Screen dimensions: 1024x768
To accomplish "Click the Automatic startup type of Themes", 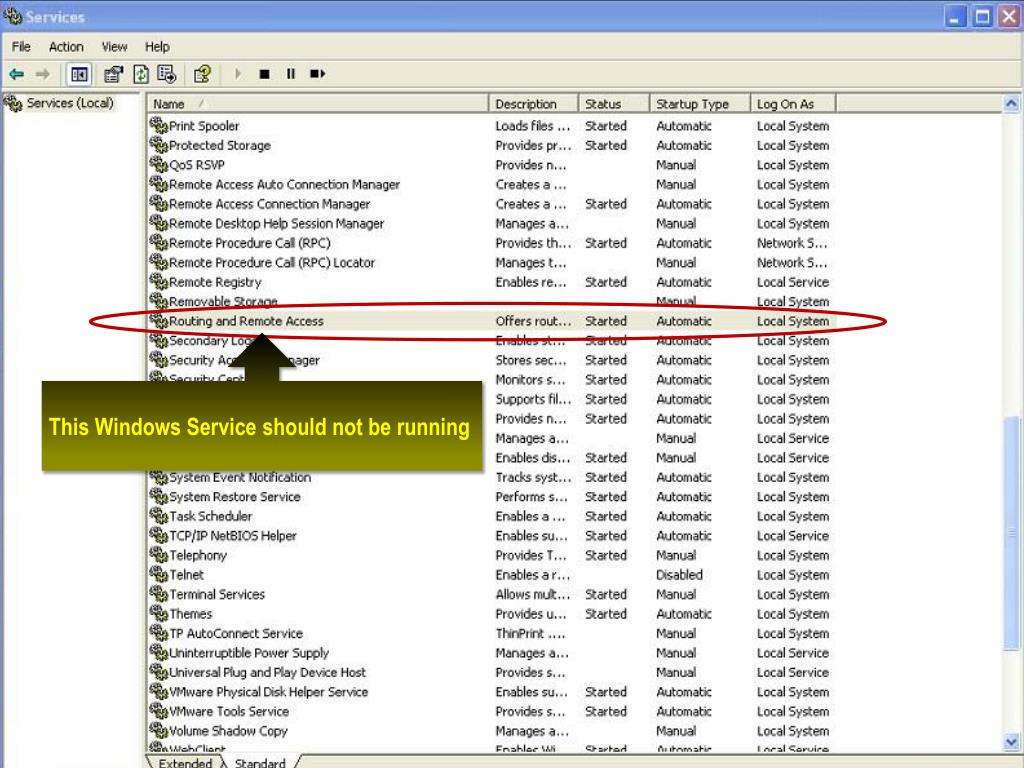I will (684, 614).
